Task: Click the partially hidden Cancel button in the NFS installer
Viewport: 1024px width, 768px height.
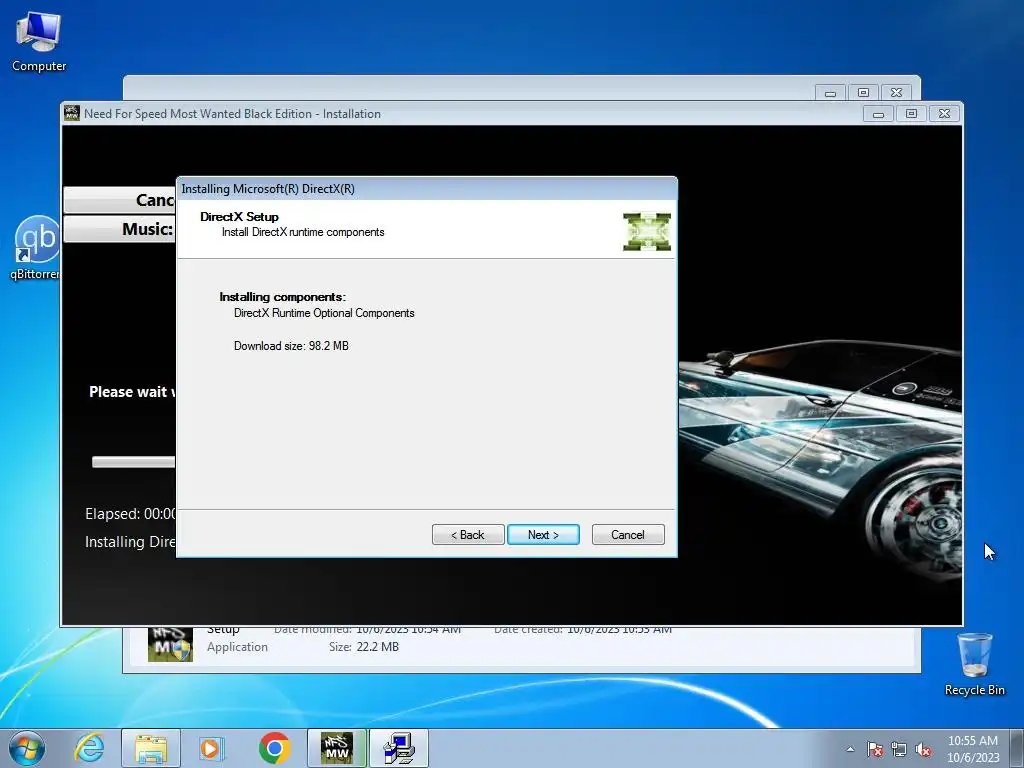Action: pos(120,200)
